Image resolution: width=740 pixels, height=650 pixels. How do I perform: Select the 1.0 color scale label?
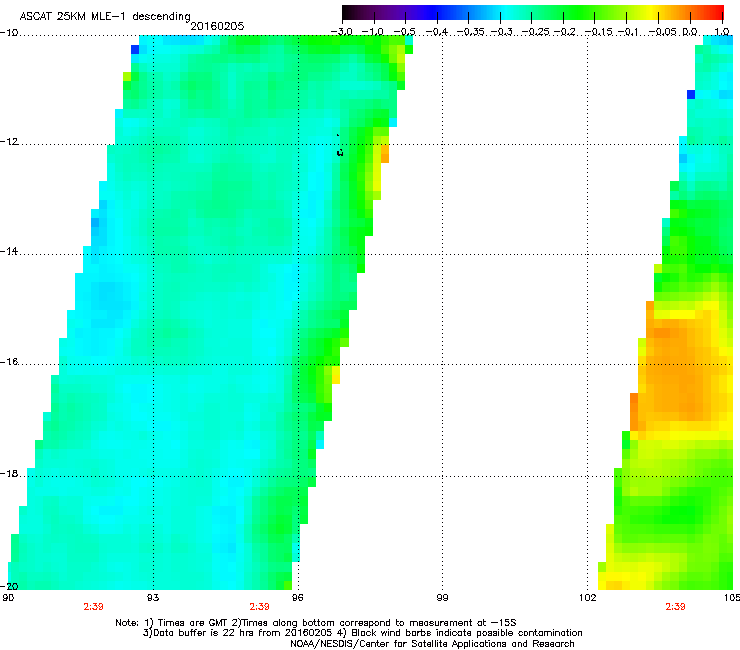coord(722,32)
